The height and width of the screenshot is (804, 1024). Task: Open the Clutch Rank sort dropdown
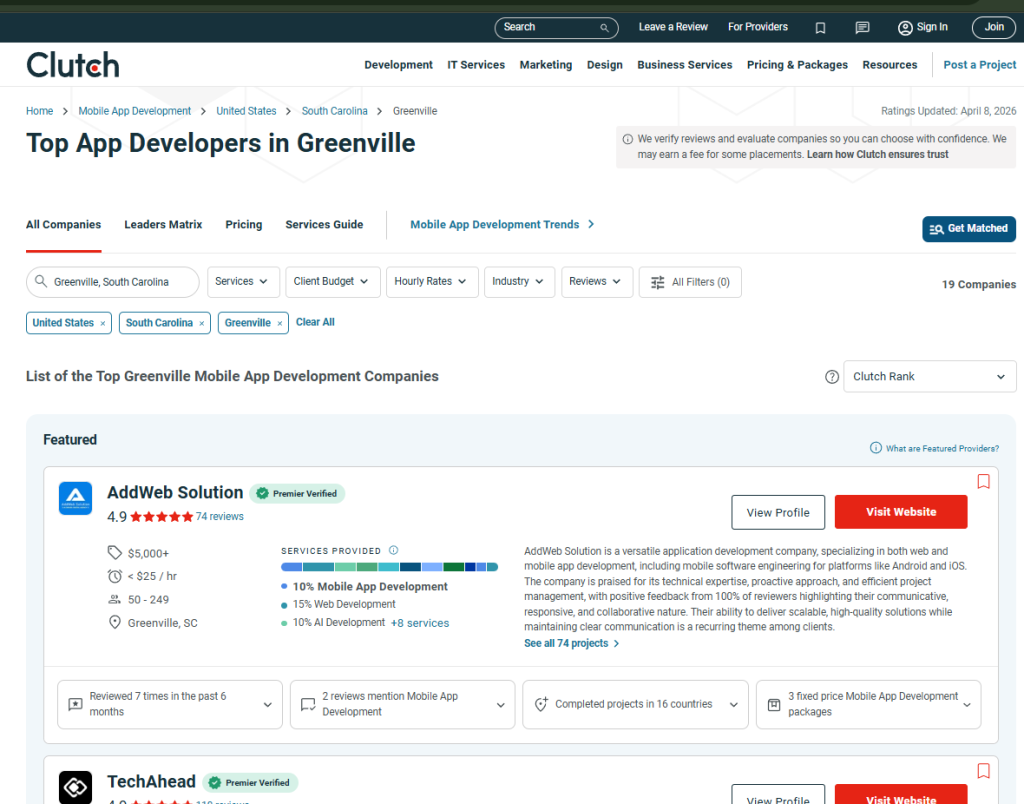[x=929, y=377]
